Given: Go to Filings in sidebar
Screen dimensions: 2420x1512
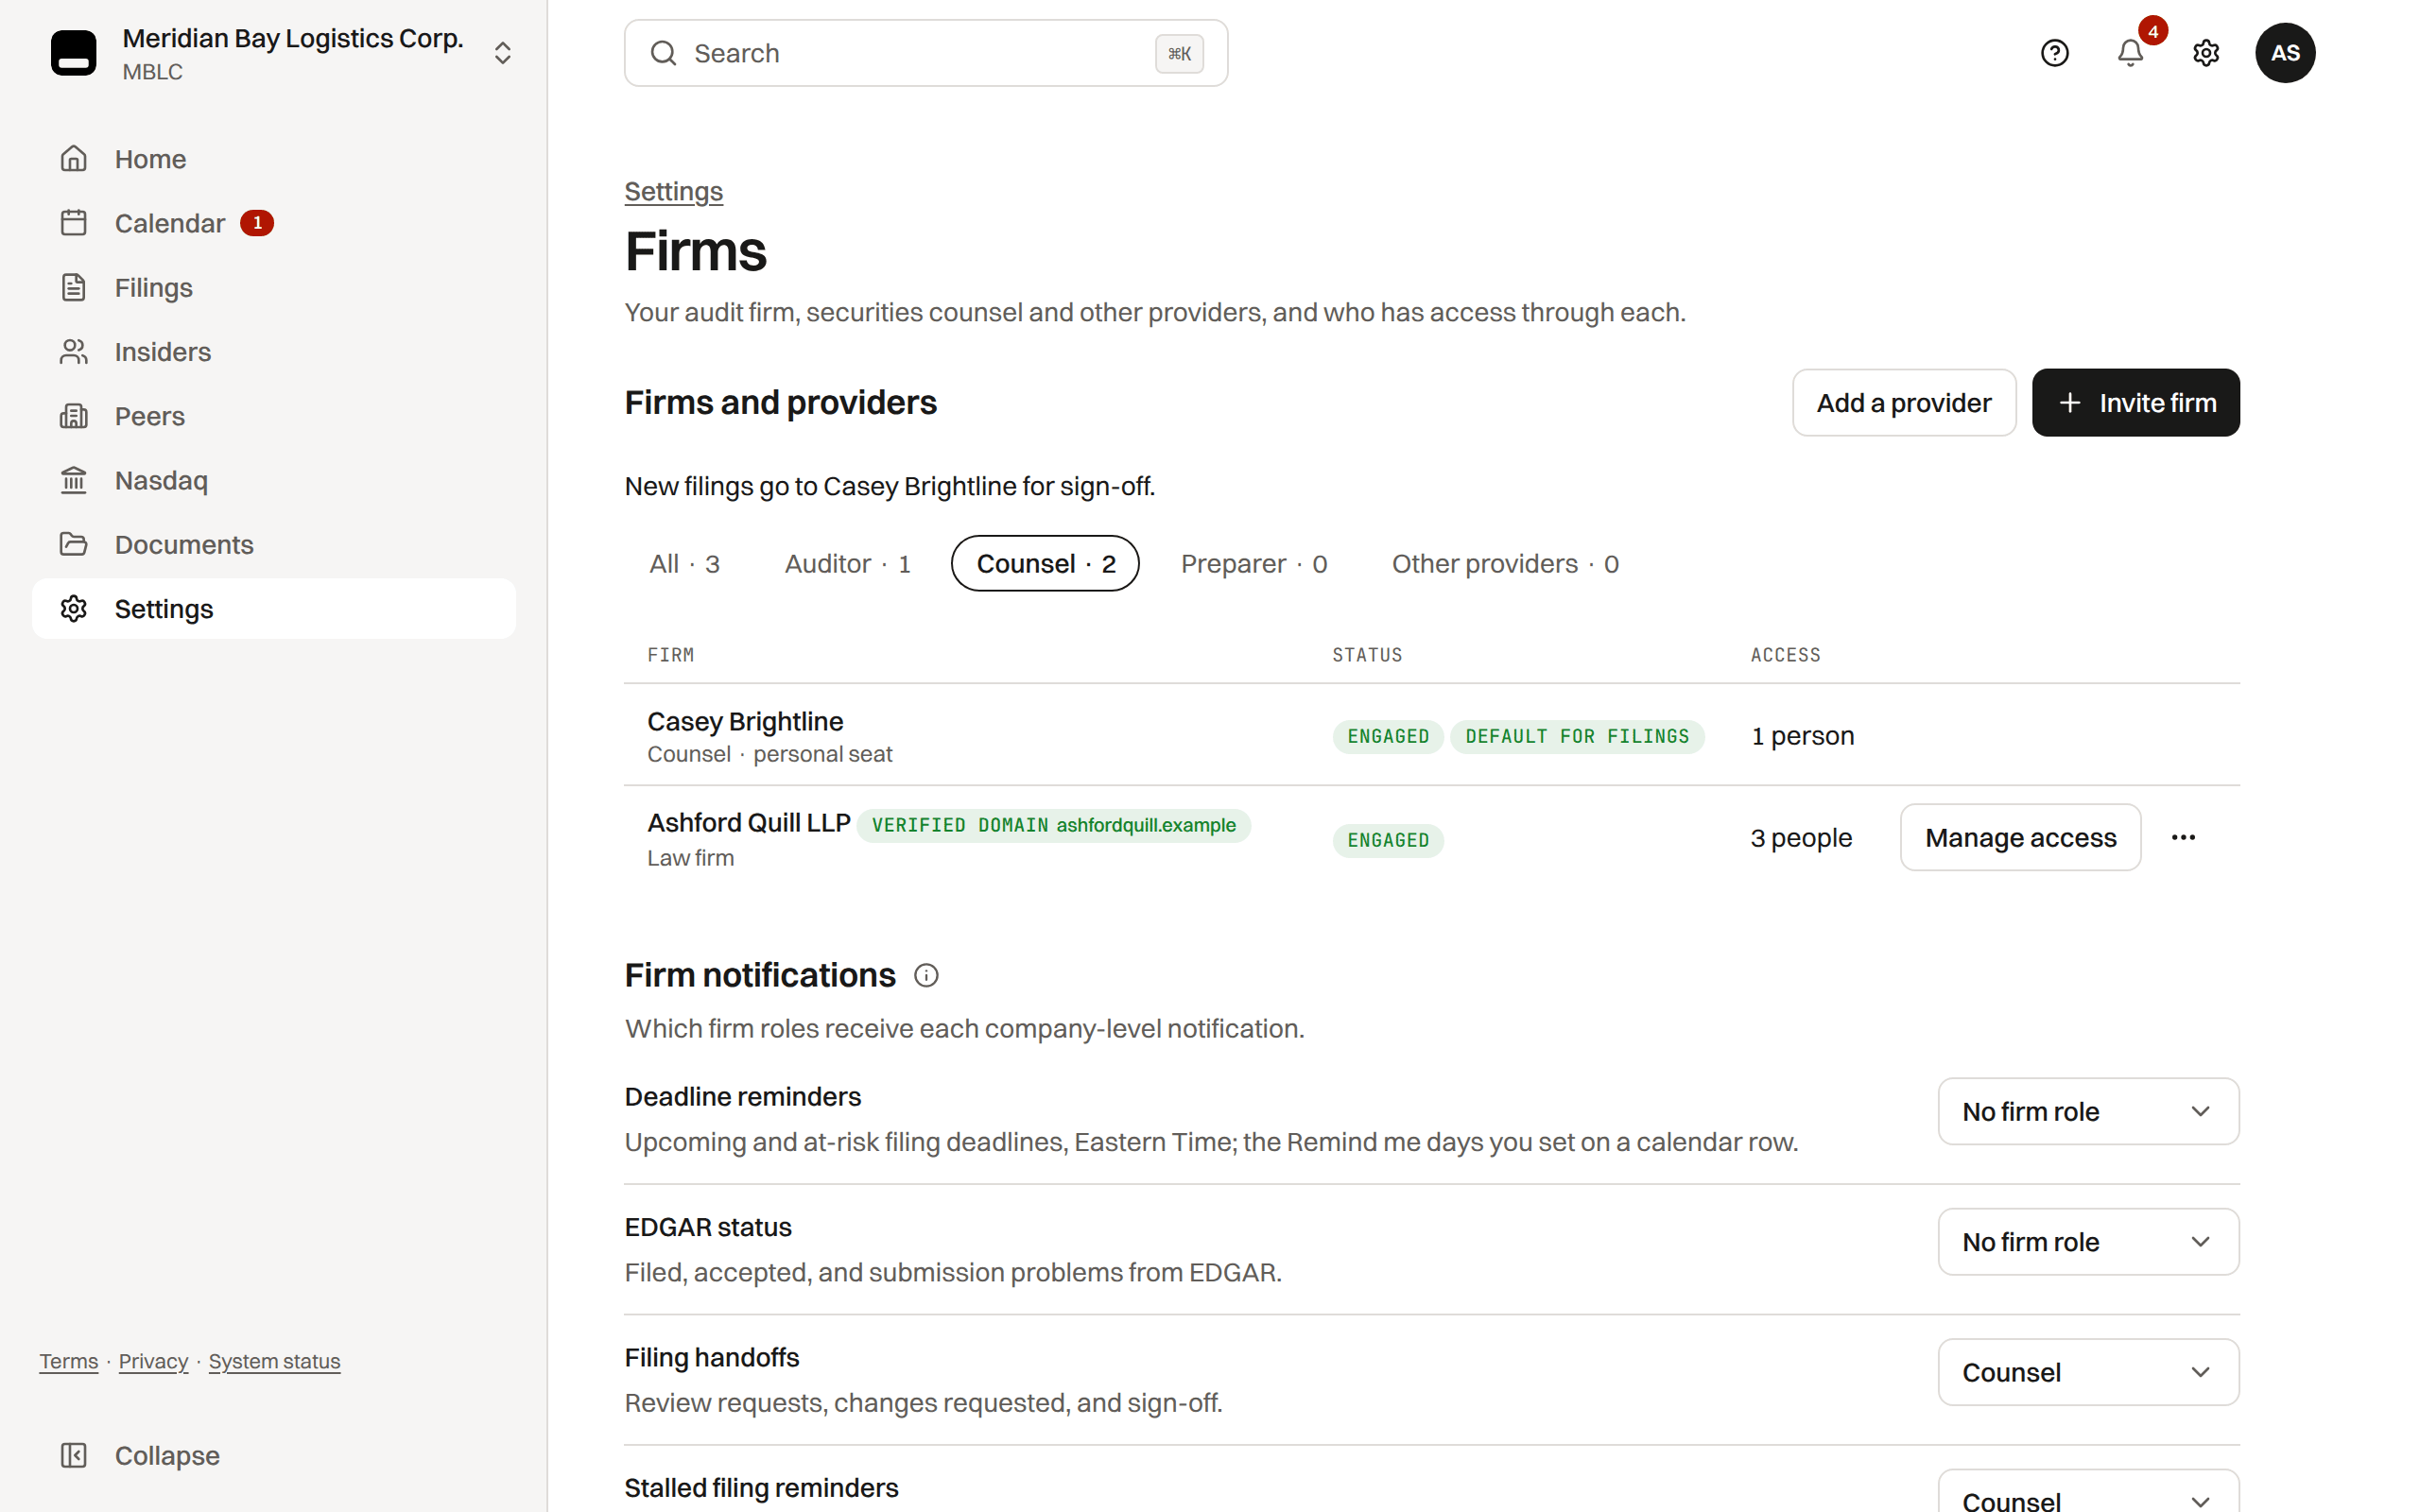Looking at the screenshot, I should coord(273,287).
